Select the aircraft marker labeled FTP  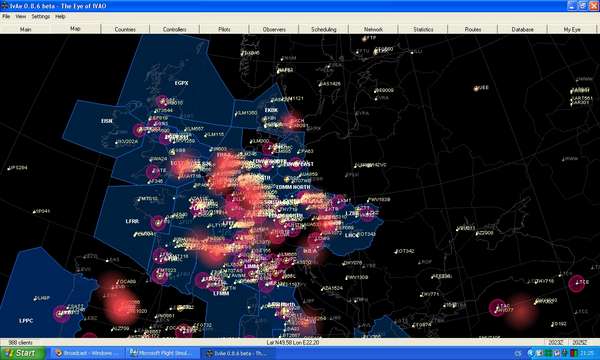(364, 39)
